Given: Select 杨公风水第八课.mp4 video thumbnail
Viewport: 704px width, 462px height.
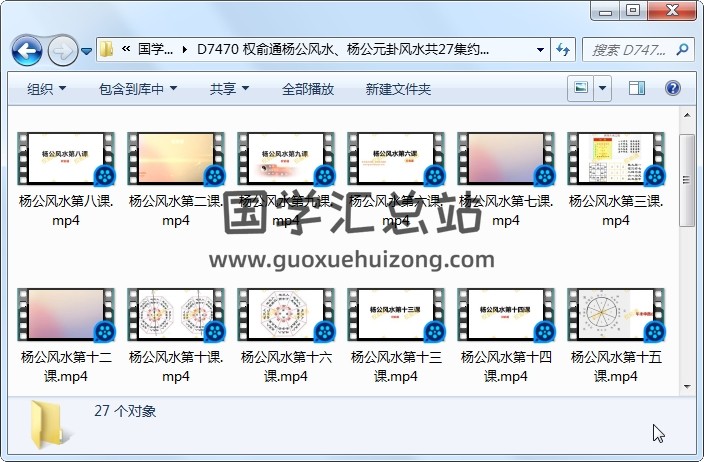Looking at the screenshot, I should [x=66, y=158].
